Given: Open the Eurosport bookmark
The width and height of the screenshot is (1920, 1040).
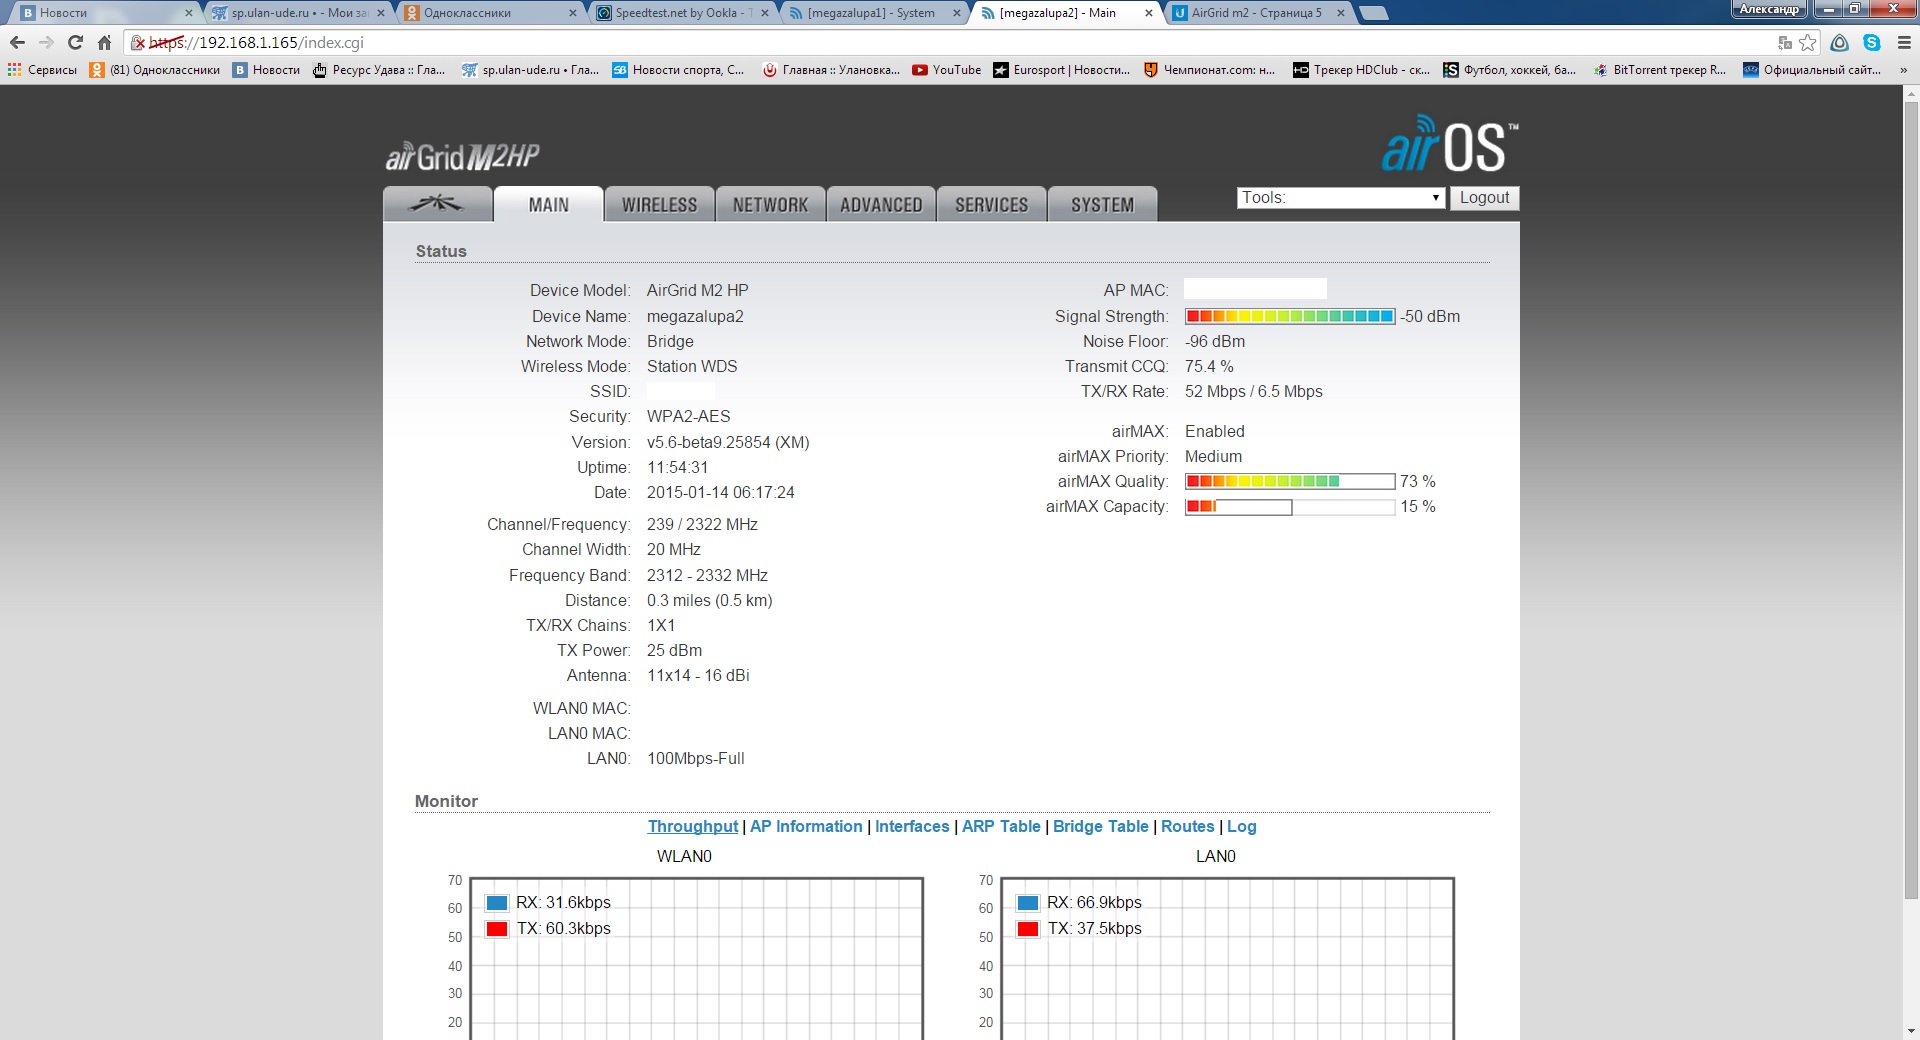Looking at the screenshot, I should point(1062,70).
